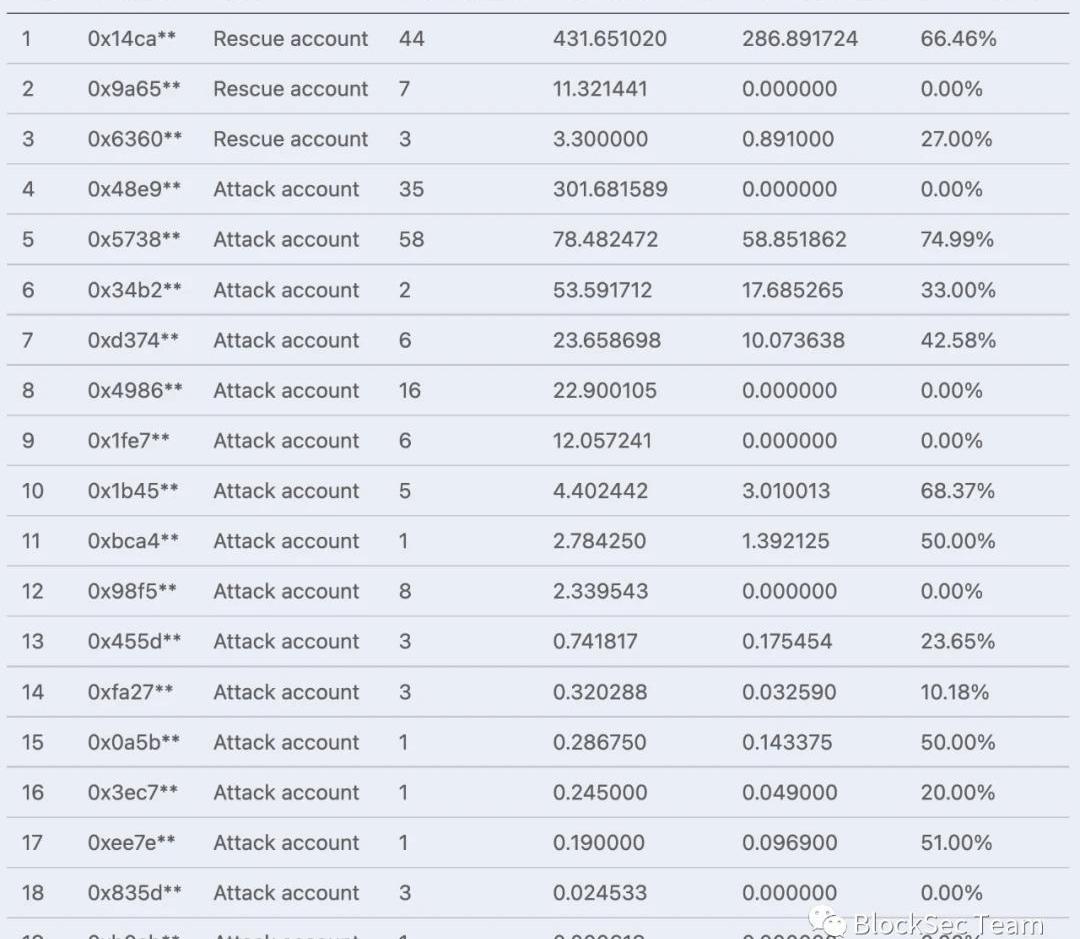
Task: Select the 431.651020 amount cell
Action: click(x=610, y=39)
